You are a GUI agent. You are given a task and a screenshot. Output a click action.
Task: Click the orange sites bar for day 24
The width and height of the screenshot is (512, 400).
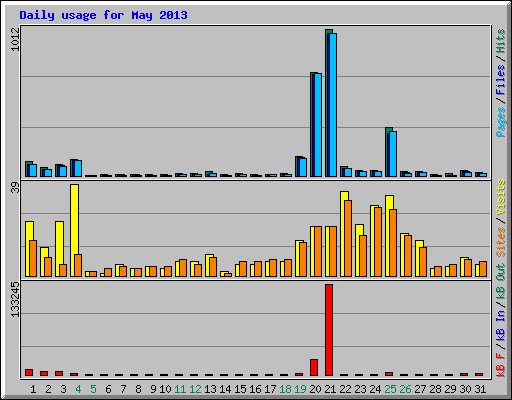(x=378, y=242)
